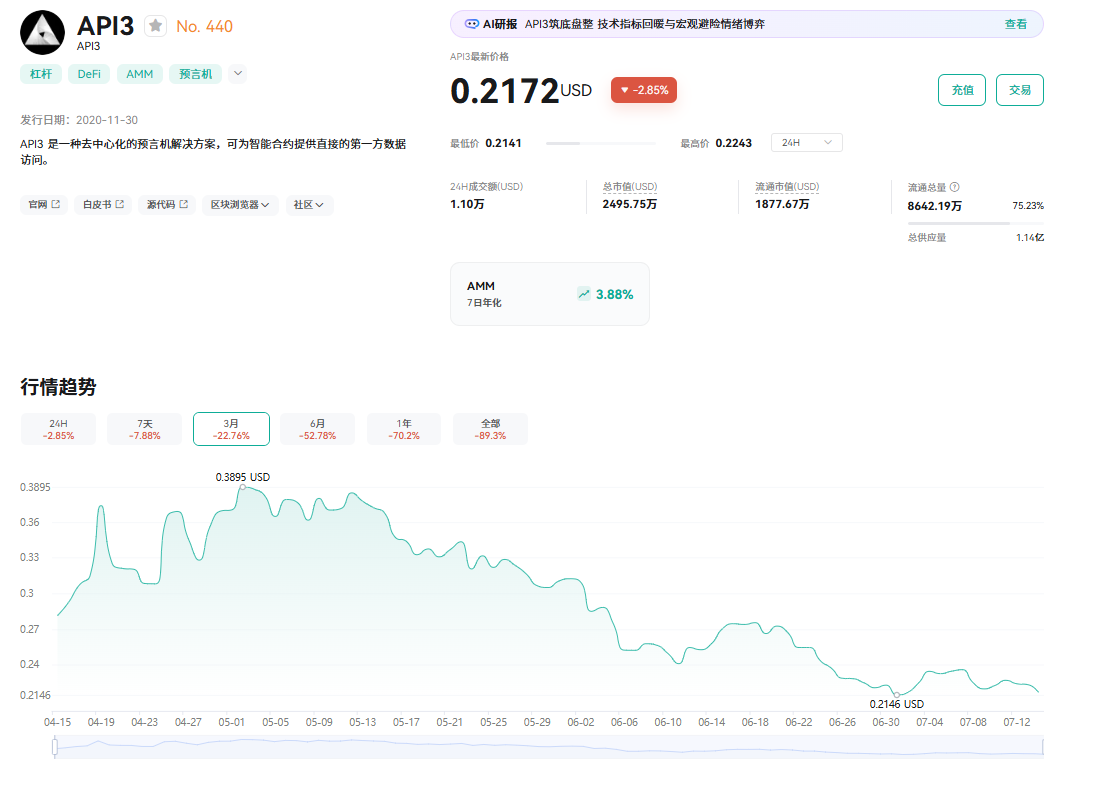1108x806 pixels.
Task: Click the 75.23% circulation ratio
Action: [1027, 206]
